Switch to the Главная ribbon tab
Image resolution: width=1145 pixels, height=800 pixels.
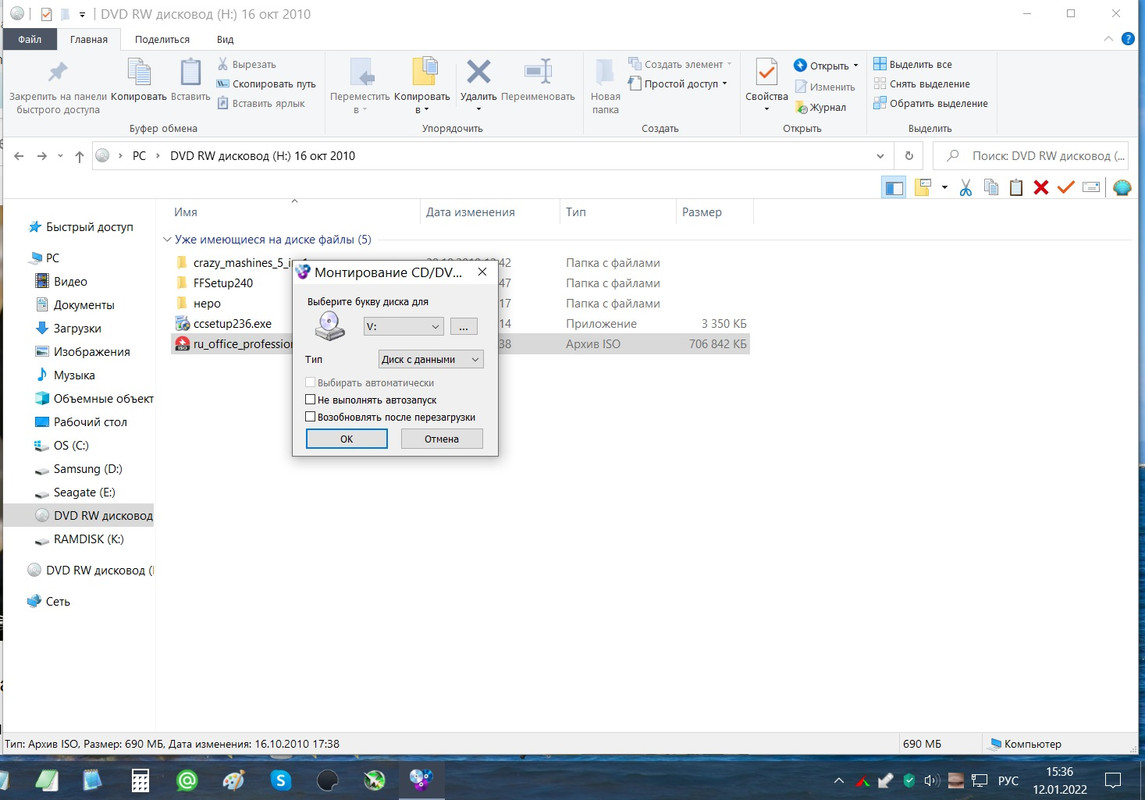(x=88, y=39)
